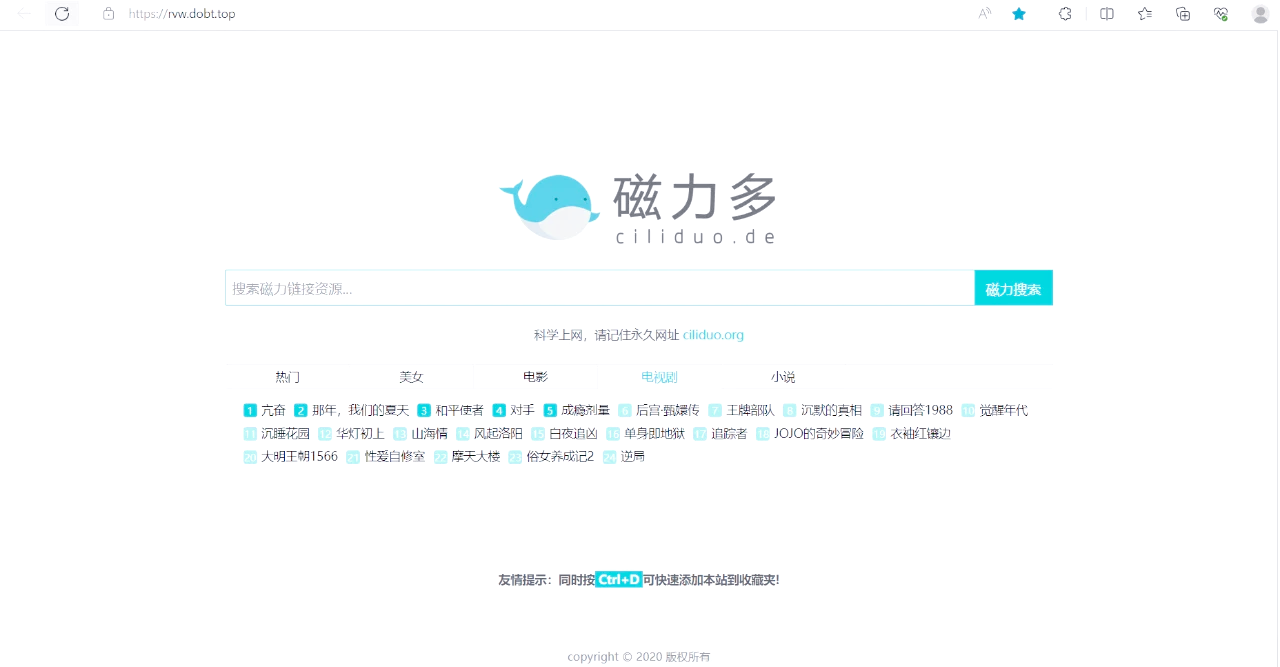Open the browser Extensions puzzle icon
1280x667 pixels.
pos(1065,14)
